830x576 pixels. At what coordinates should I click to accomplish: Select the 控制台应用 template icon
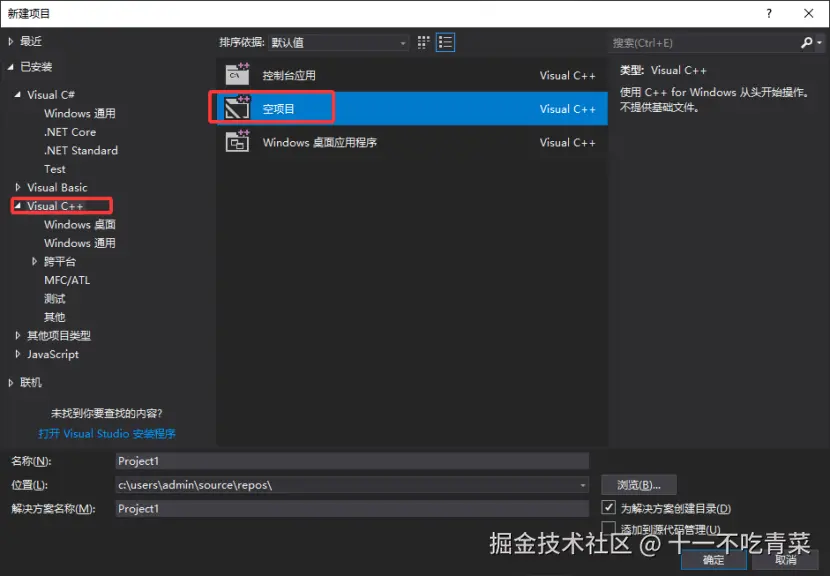[239, 72]
